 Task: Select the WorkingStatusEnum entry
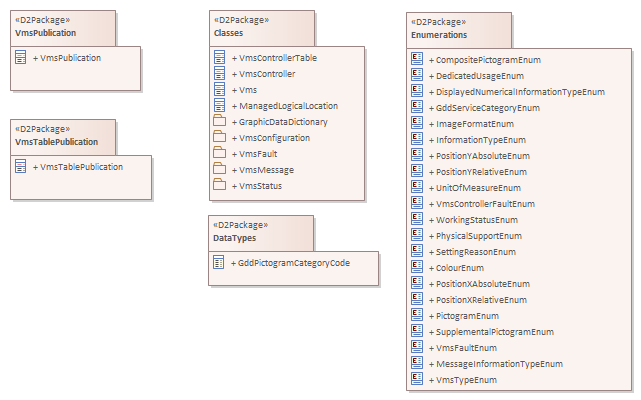pos(477,220)
